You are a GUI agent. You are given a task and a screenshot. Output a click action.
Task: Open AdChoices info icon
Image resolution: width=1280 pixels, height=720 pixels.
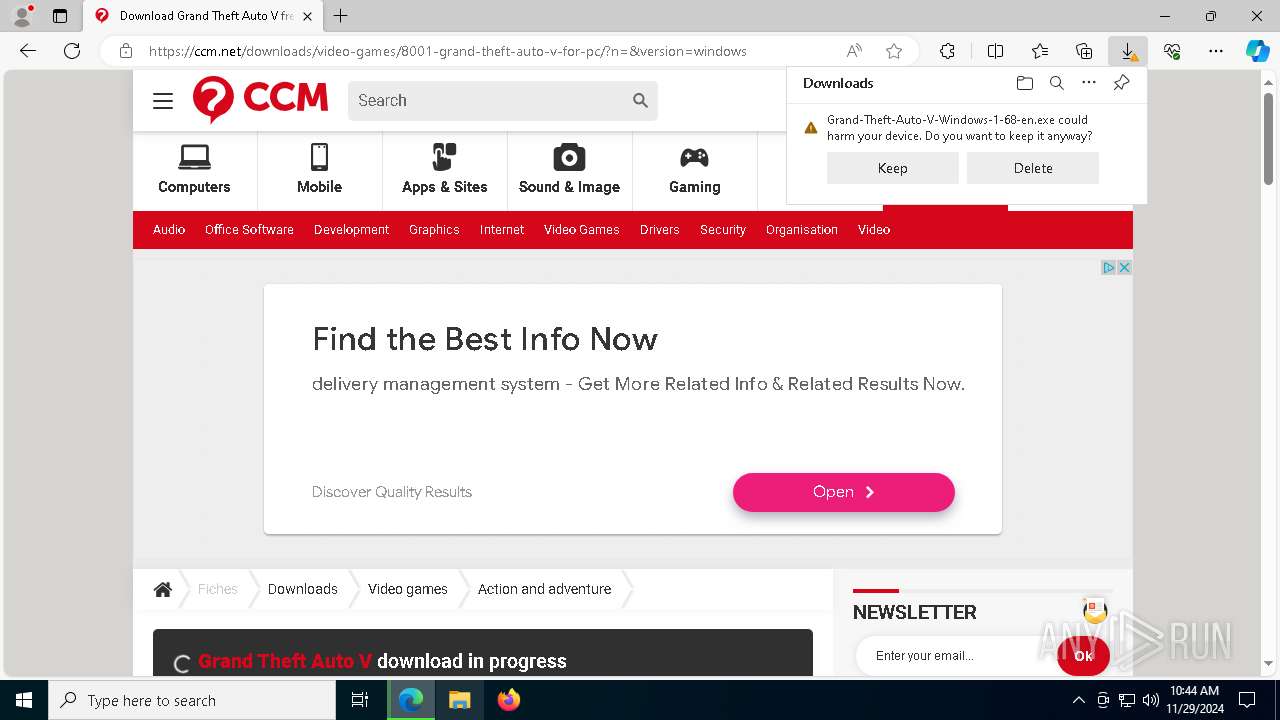(x=1109, y=267)
